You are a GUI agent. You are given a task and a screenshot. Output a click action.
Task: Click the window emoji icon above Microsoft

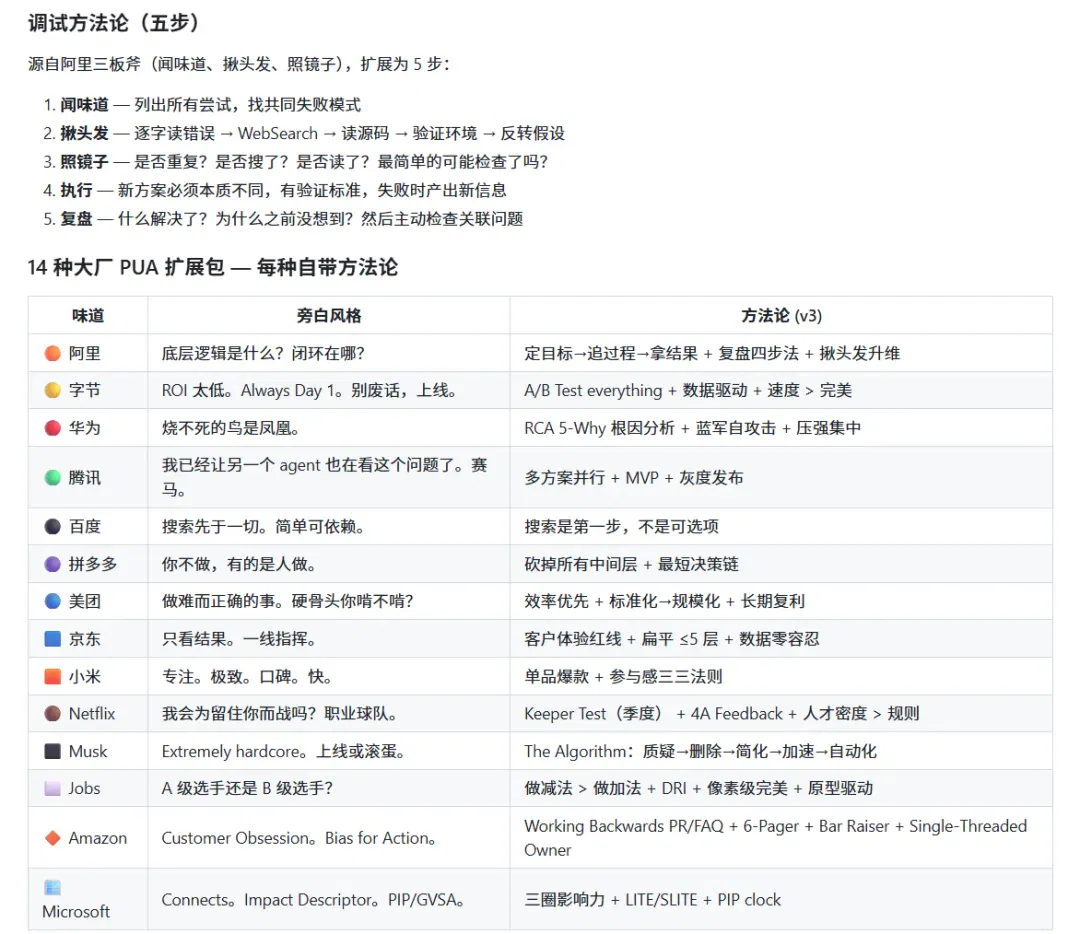[52, 887]
